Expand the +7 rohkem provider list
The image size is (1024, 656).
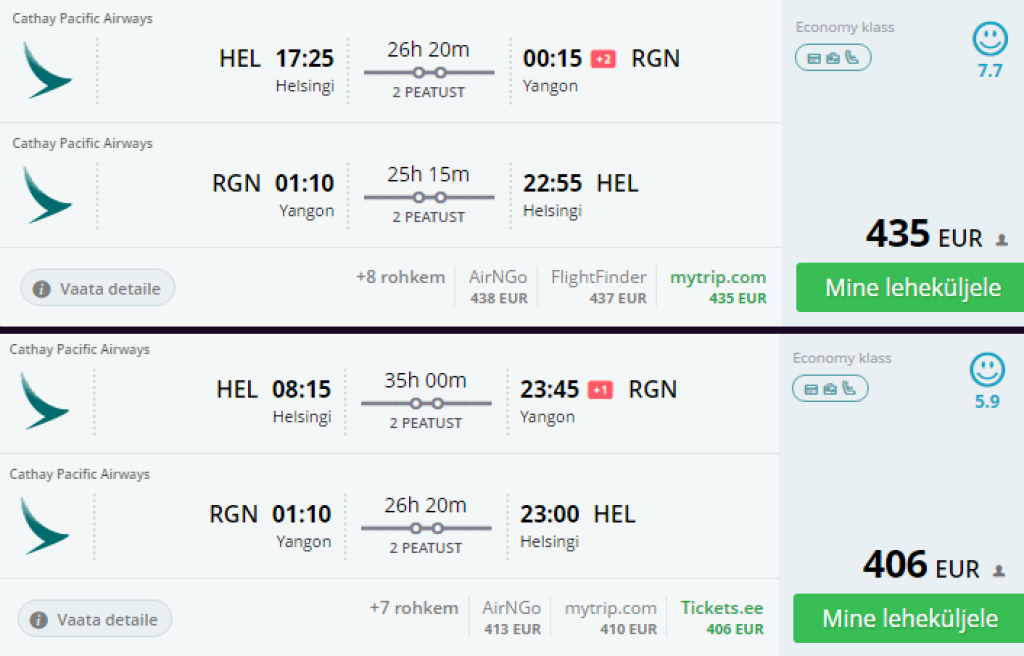[413, 608]
